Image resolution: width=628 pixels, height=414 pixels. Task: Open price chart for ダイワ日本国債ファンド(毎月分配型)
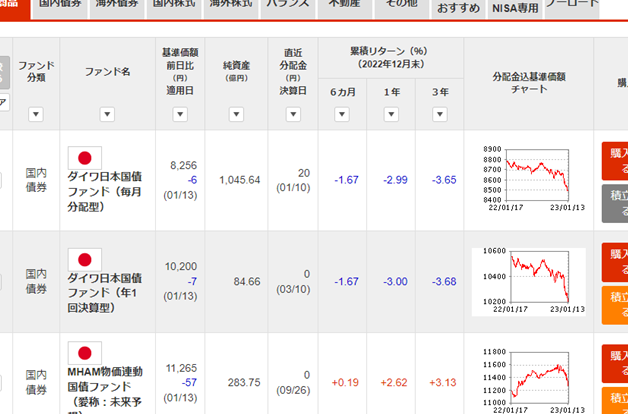click(x=529, y=179)
